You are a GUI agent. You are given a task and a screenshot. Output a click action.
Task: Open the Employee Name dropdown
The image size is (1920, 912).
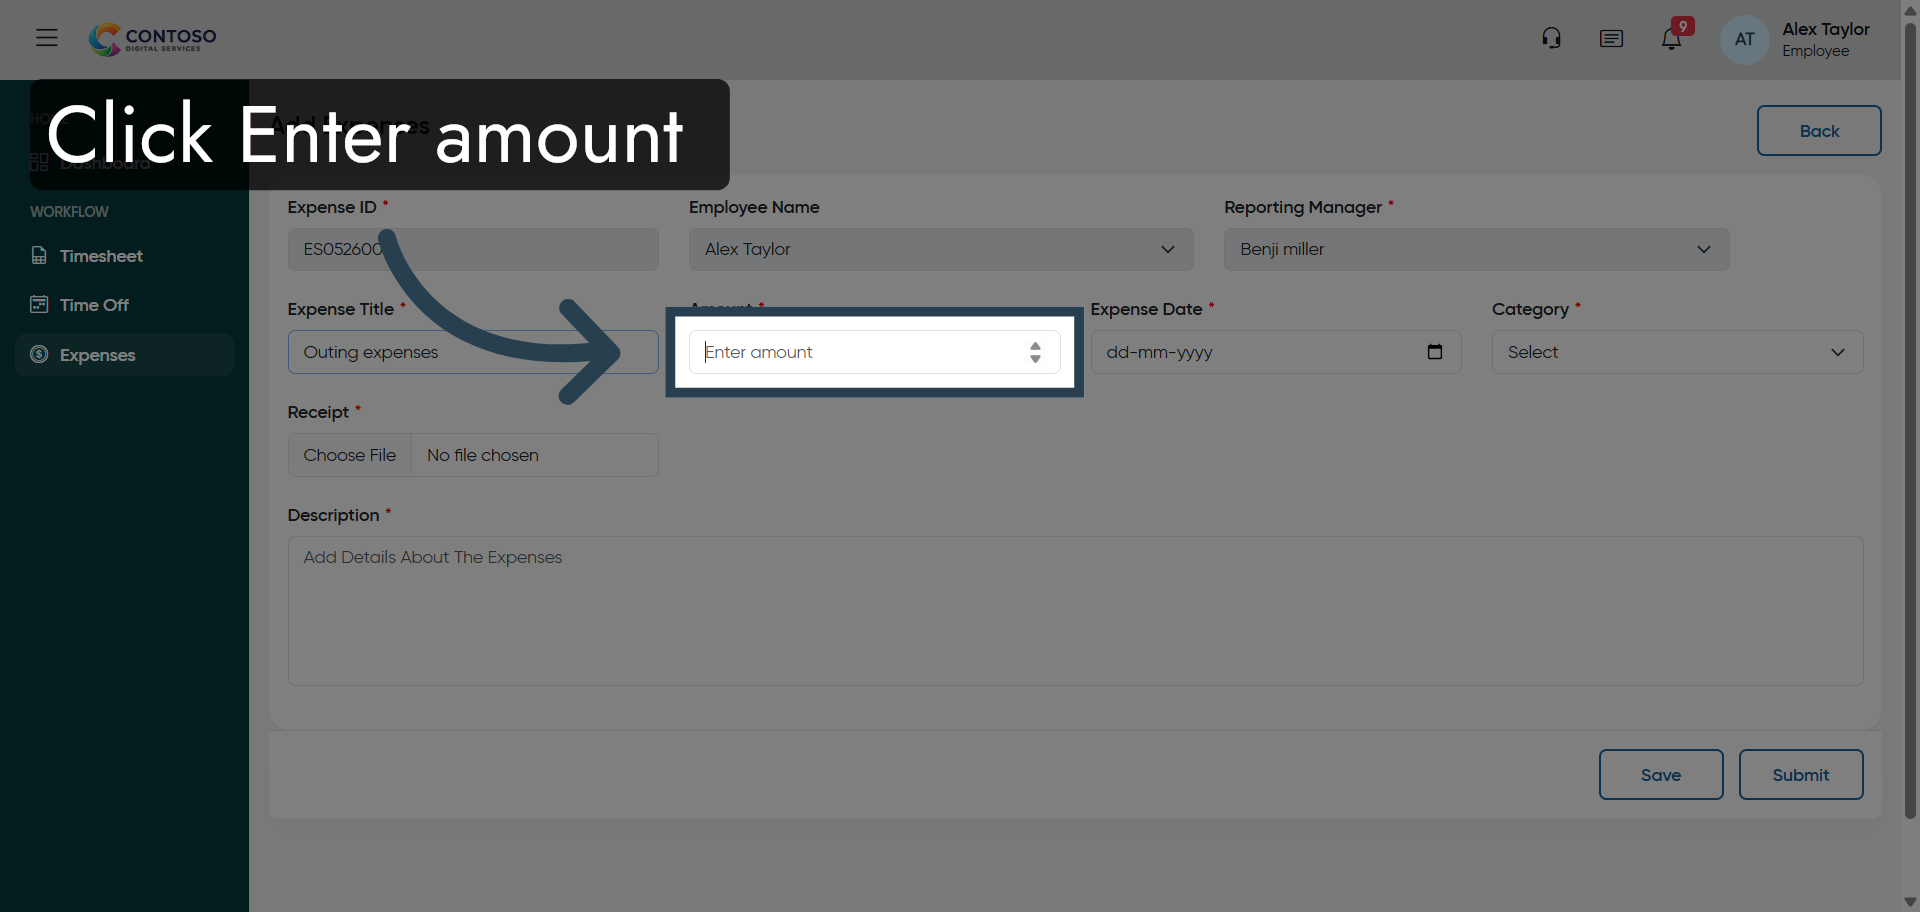coord(1167,249)
